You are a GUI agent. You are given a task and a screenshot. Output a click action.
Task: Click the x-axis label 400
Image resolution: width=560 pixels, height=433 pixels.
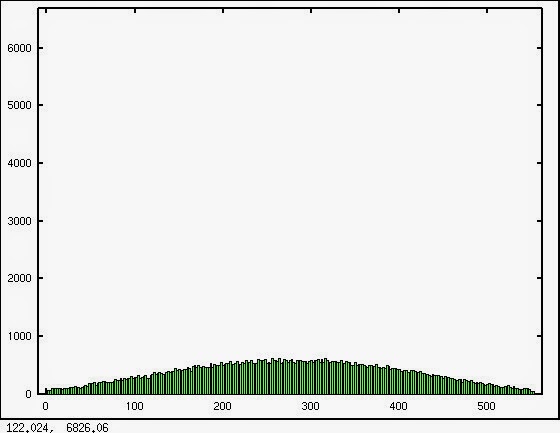[x=398, y=406]
